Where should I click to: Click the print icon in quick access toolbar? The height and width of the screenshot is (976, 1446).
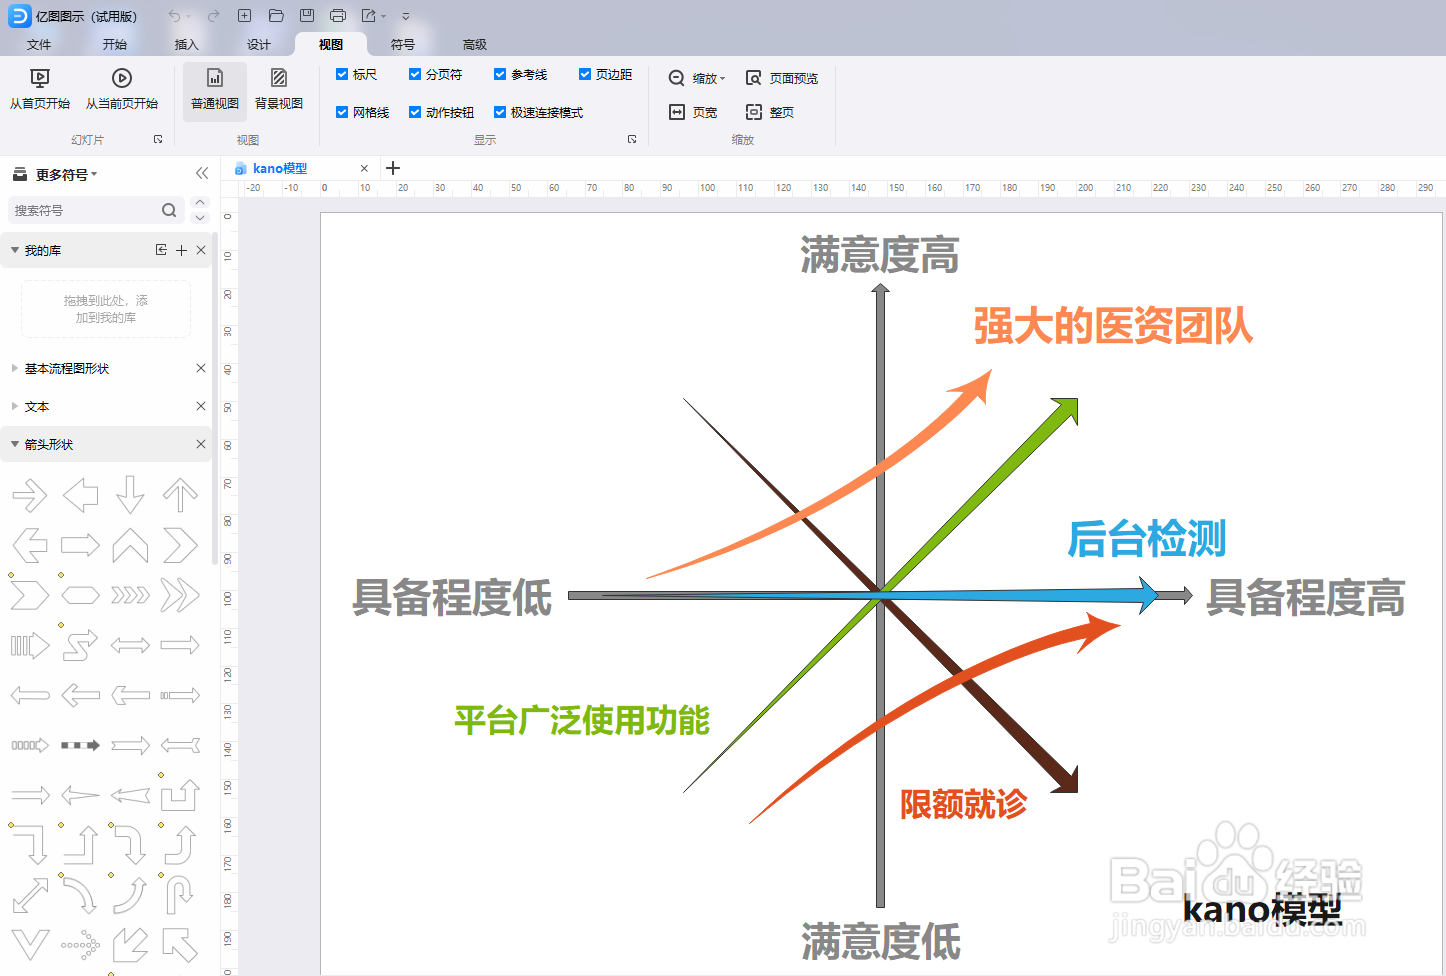336,15
